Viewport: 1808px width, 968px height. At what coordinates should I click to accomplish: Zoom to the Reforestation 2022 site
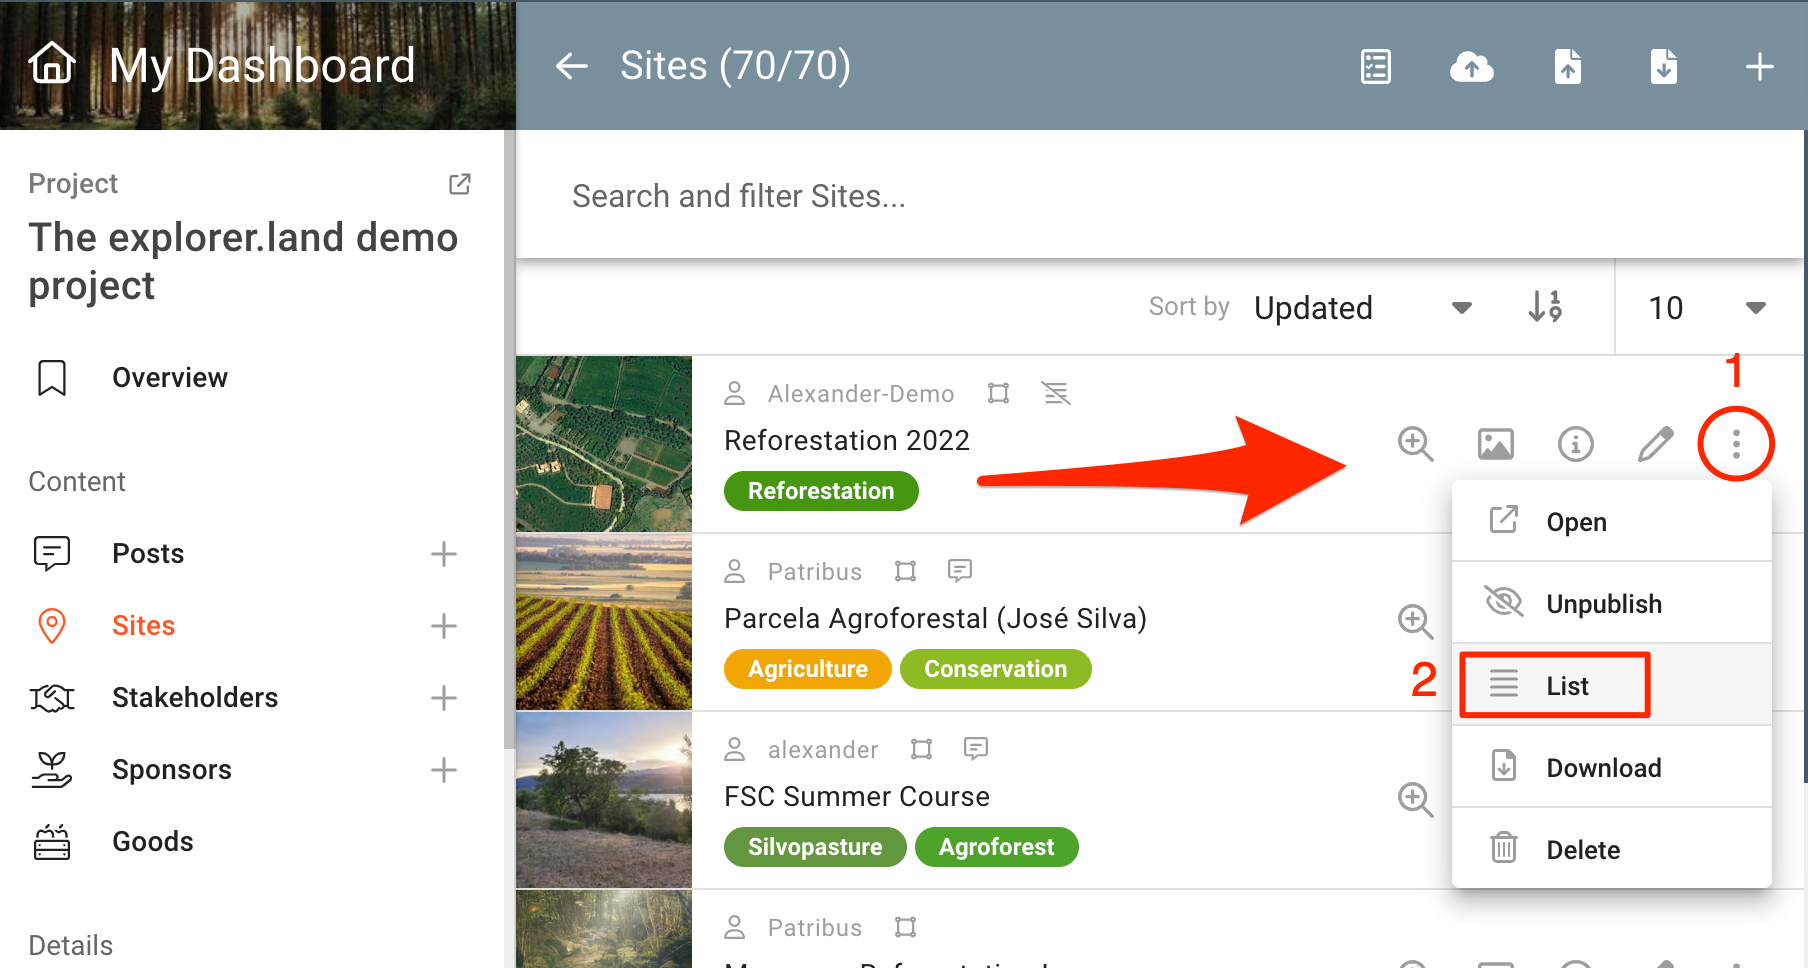(x=1415, y=443)
